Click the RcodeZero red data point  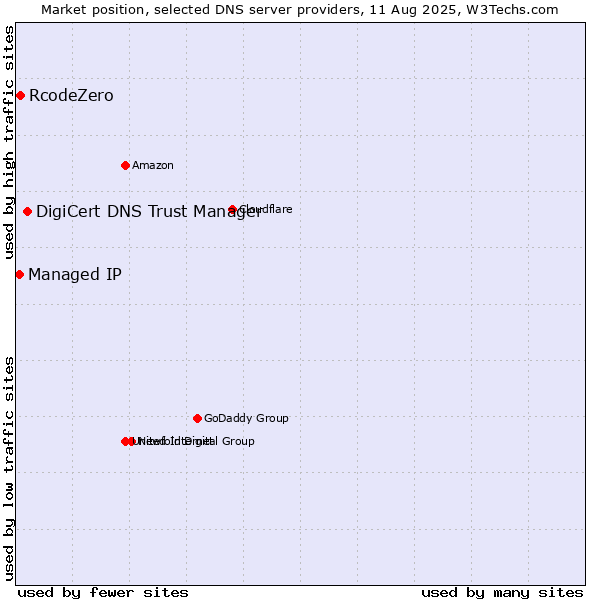pos(21,96)
